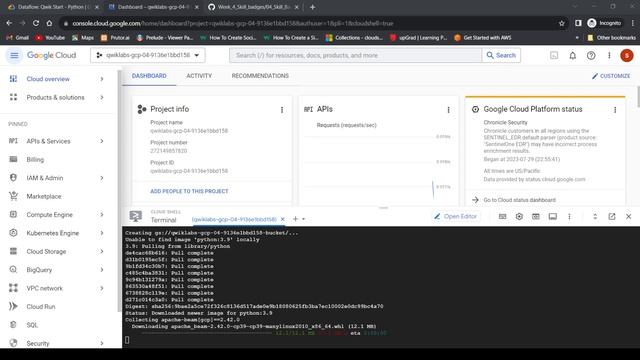The image size is (640, 360).
Task: Click the Search button
Action: point(501,55)
